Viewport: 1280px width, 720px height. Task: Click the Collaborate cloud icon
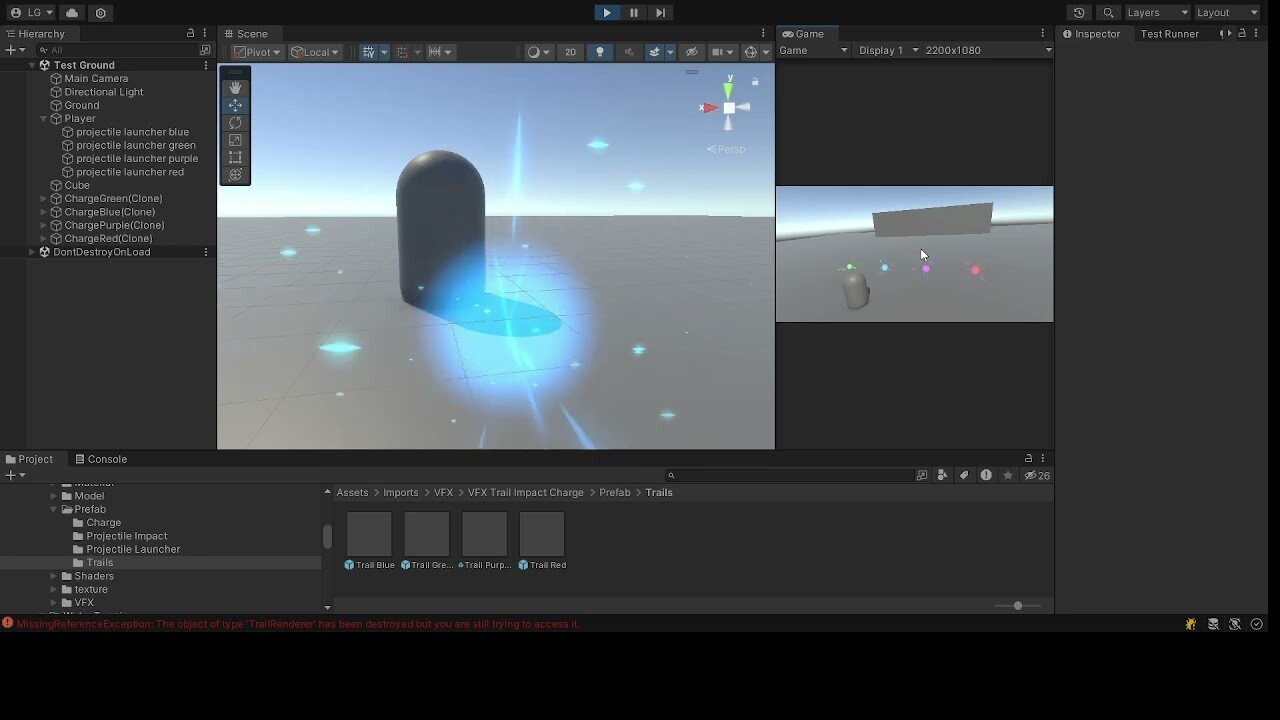(x=70, y=13)
